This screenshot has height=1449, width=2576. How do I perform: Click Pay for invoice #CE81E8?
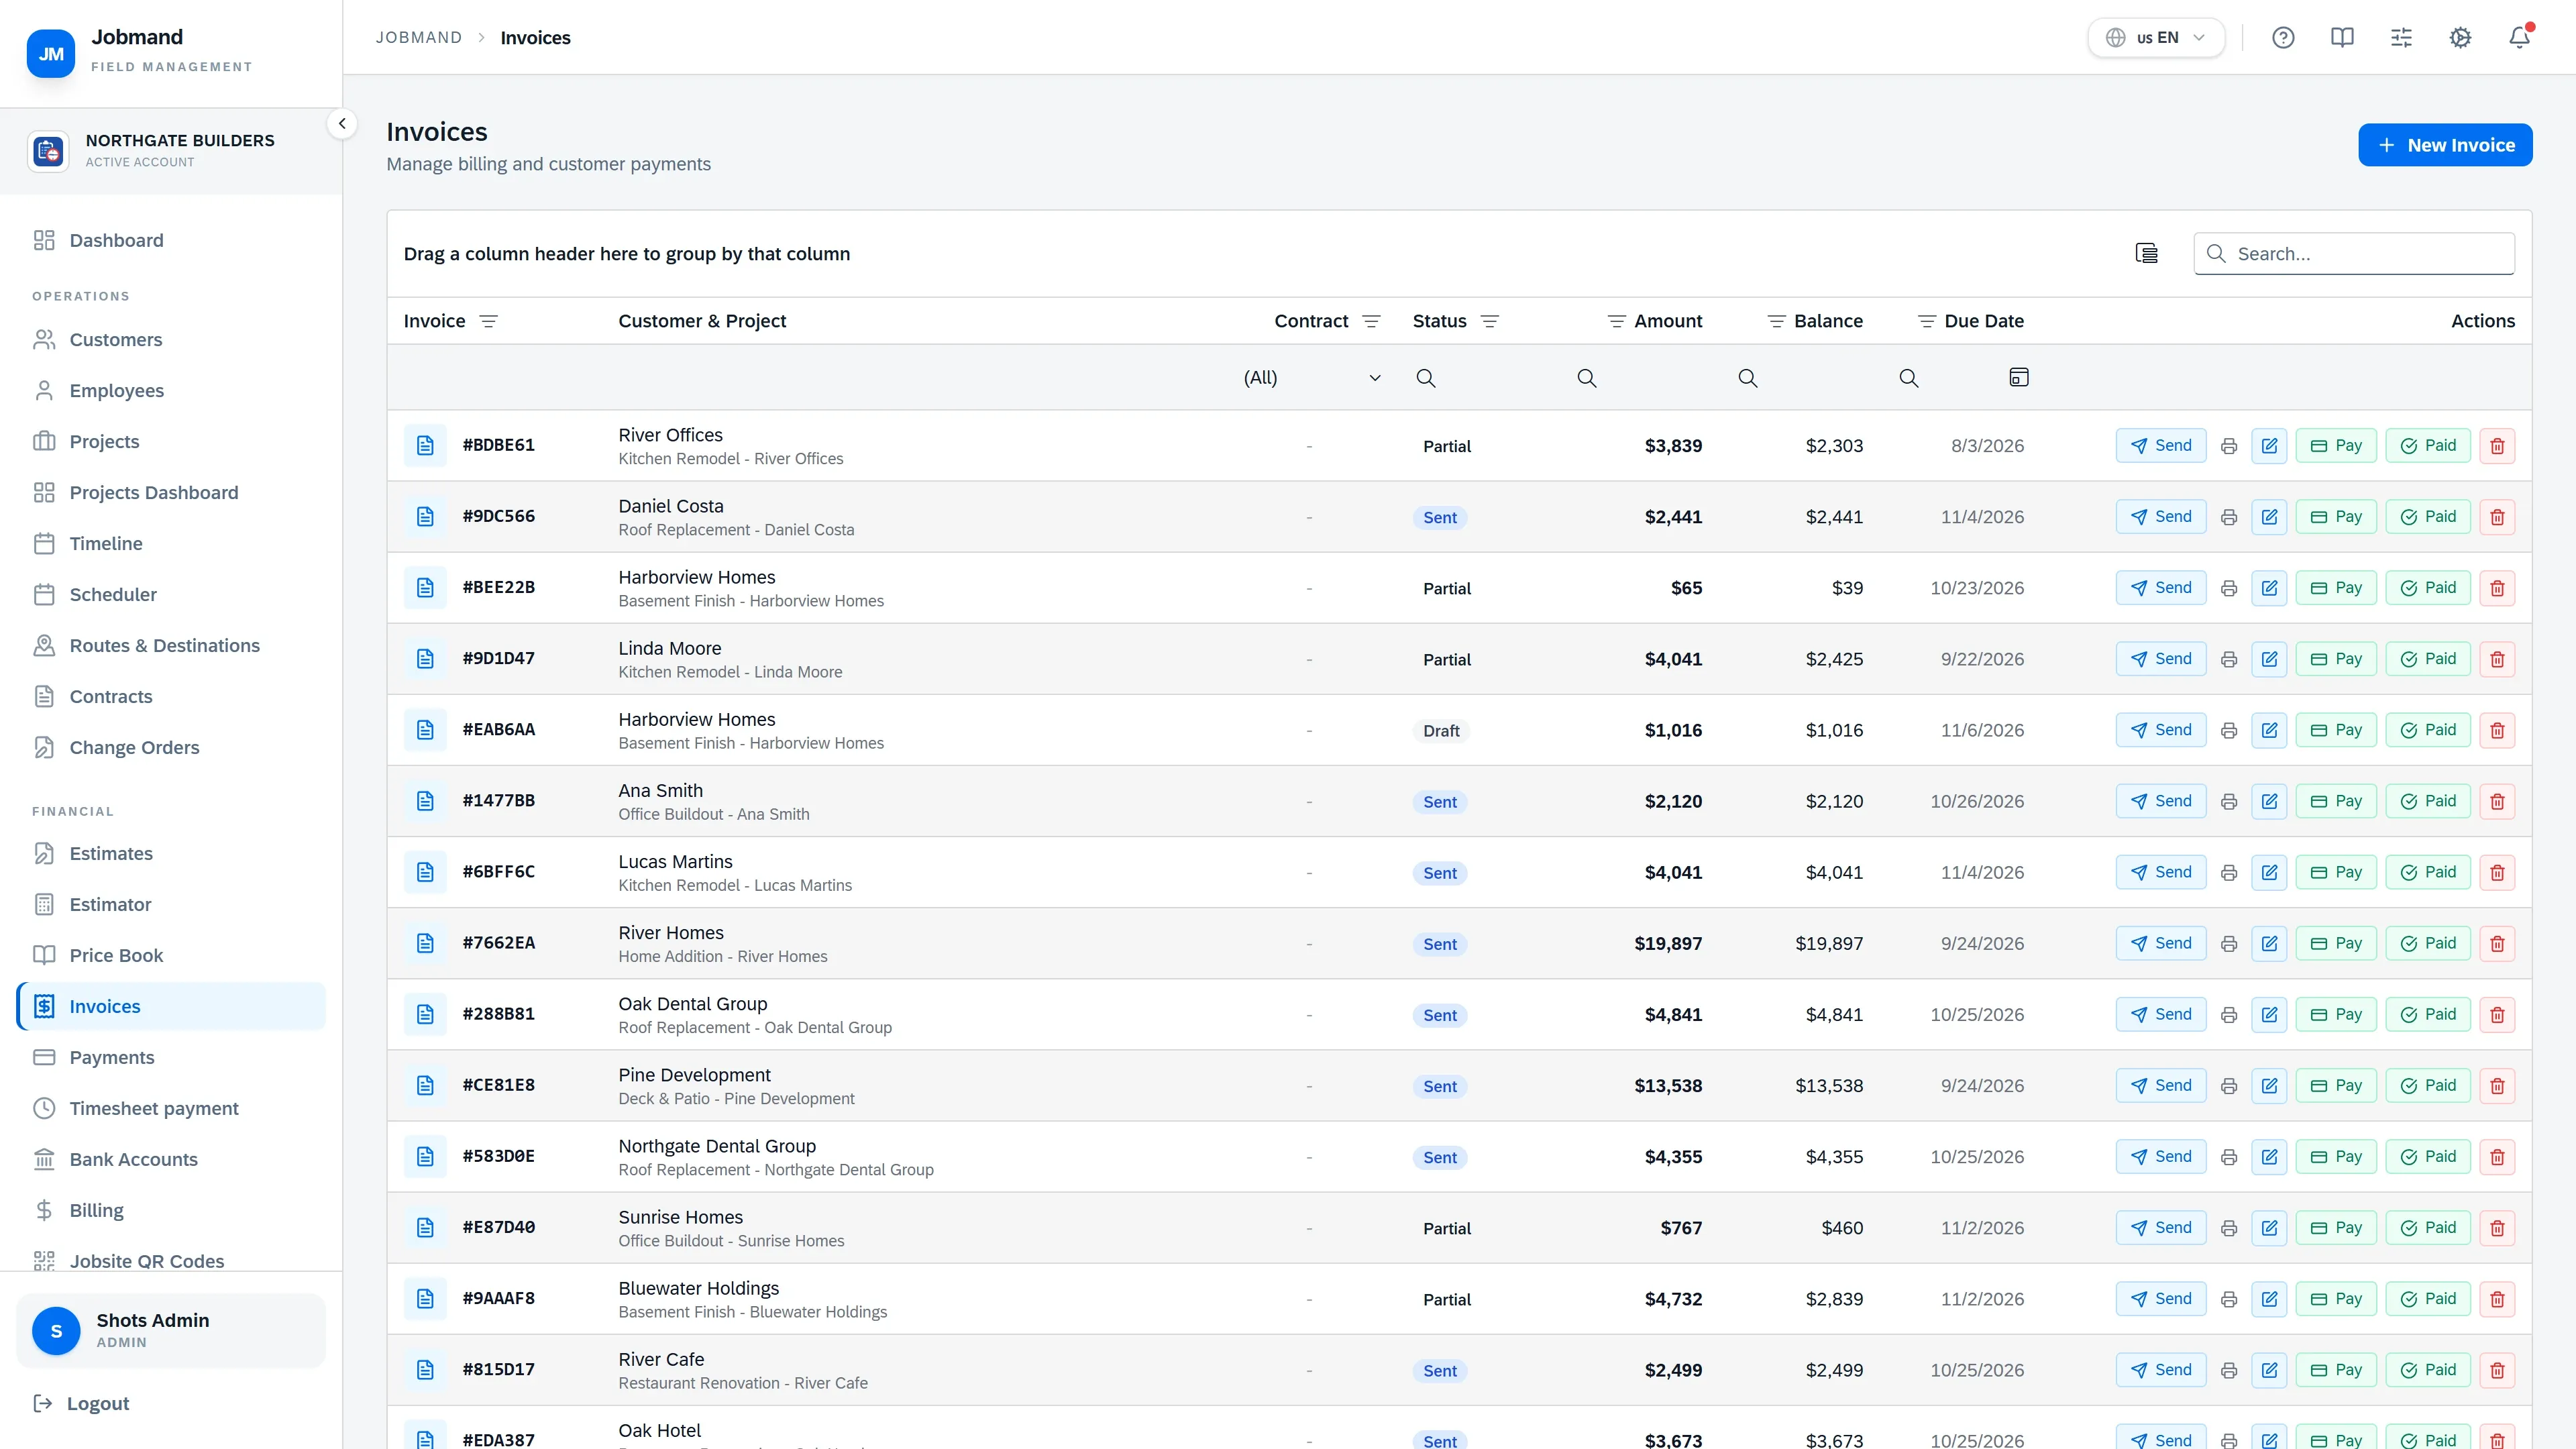pos(2336,1085)
